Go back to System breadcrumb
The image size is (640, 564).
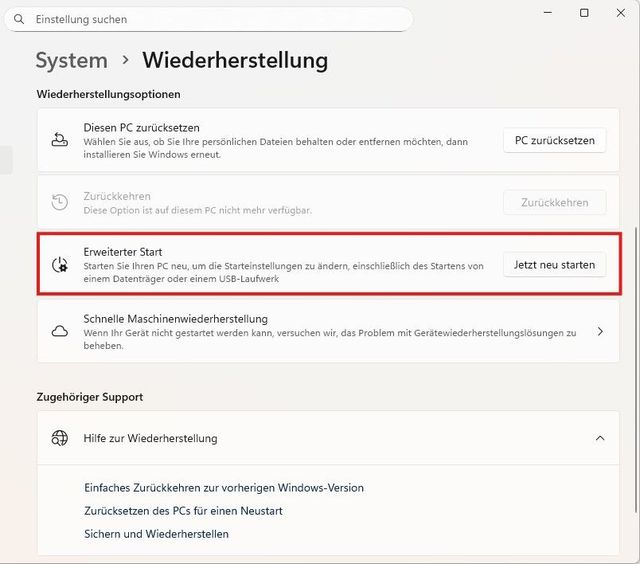(70, 60)
